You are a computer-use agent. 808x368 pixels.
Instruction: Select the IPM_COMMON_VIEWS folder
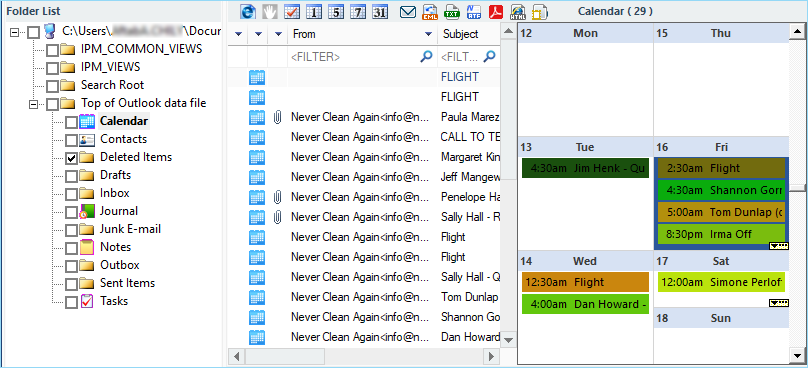coord(141,49)
